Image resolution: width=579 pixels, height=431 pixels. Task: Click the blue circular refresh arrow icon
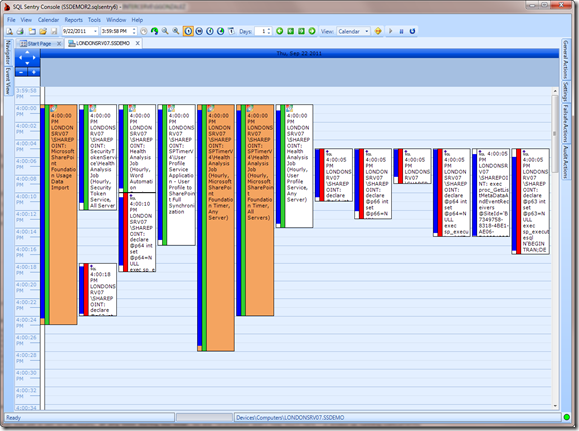(412, 31)
